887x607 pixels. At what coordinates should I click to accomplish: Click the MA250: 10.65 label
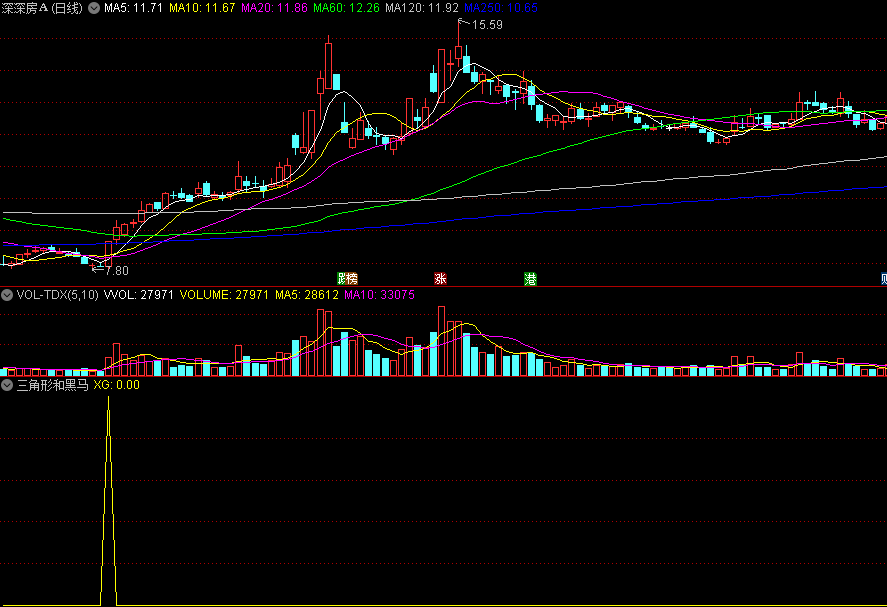click(x=501, y=8)
